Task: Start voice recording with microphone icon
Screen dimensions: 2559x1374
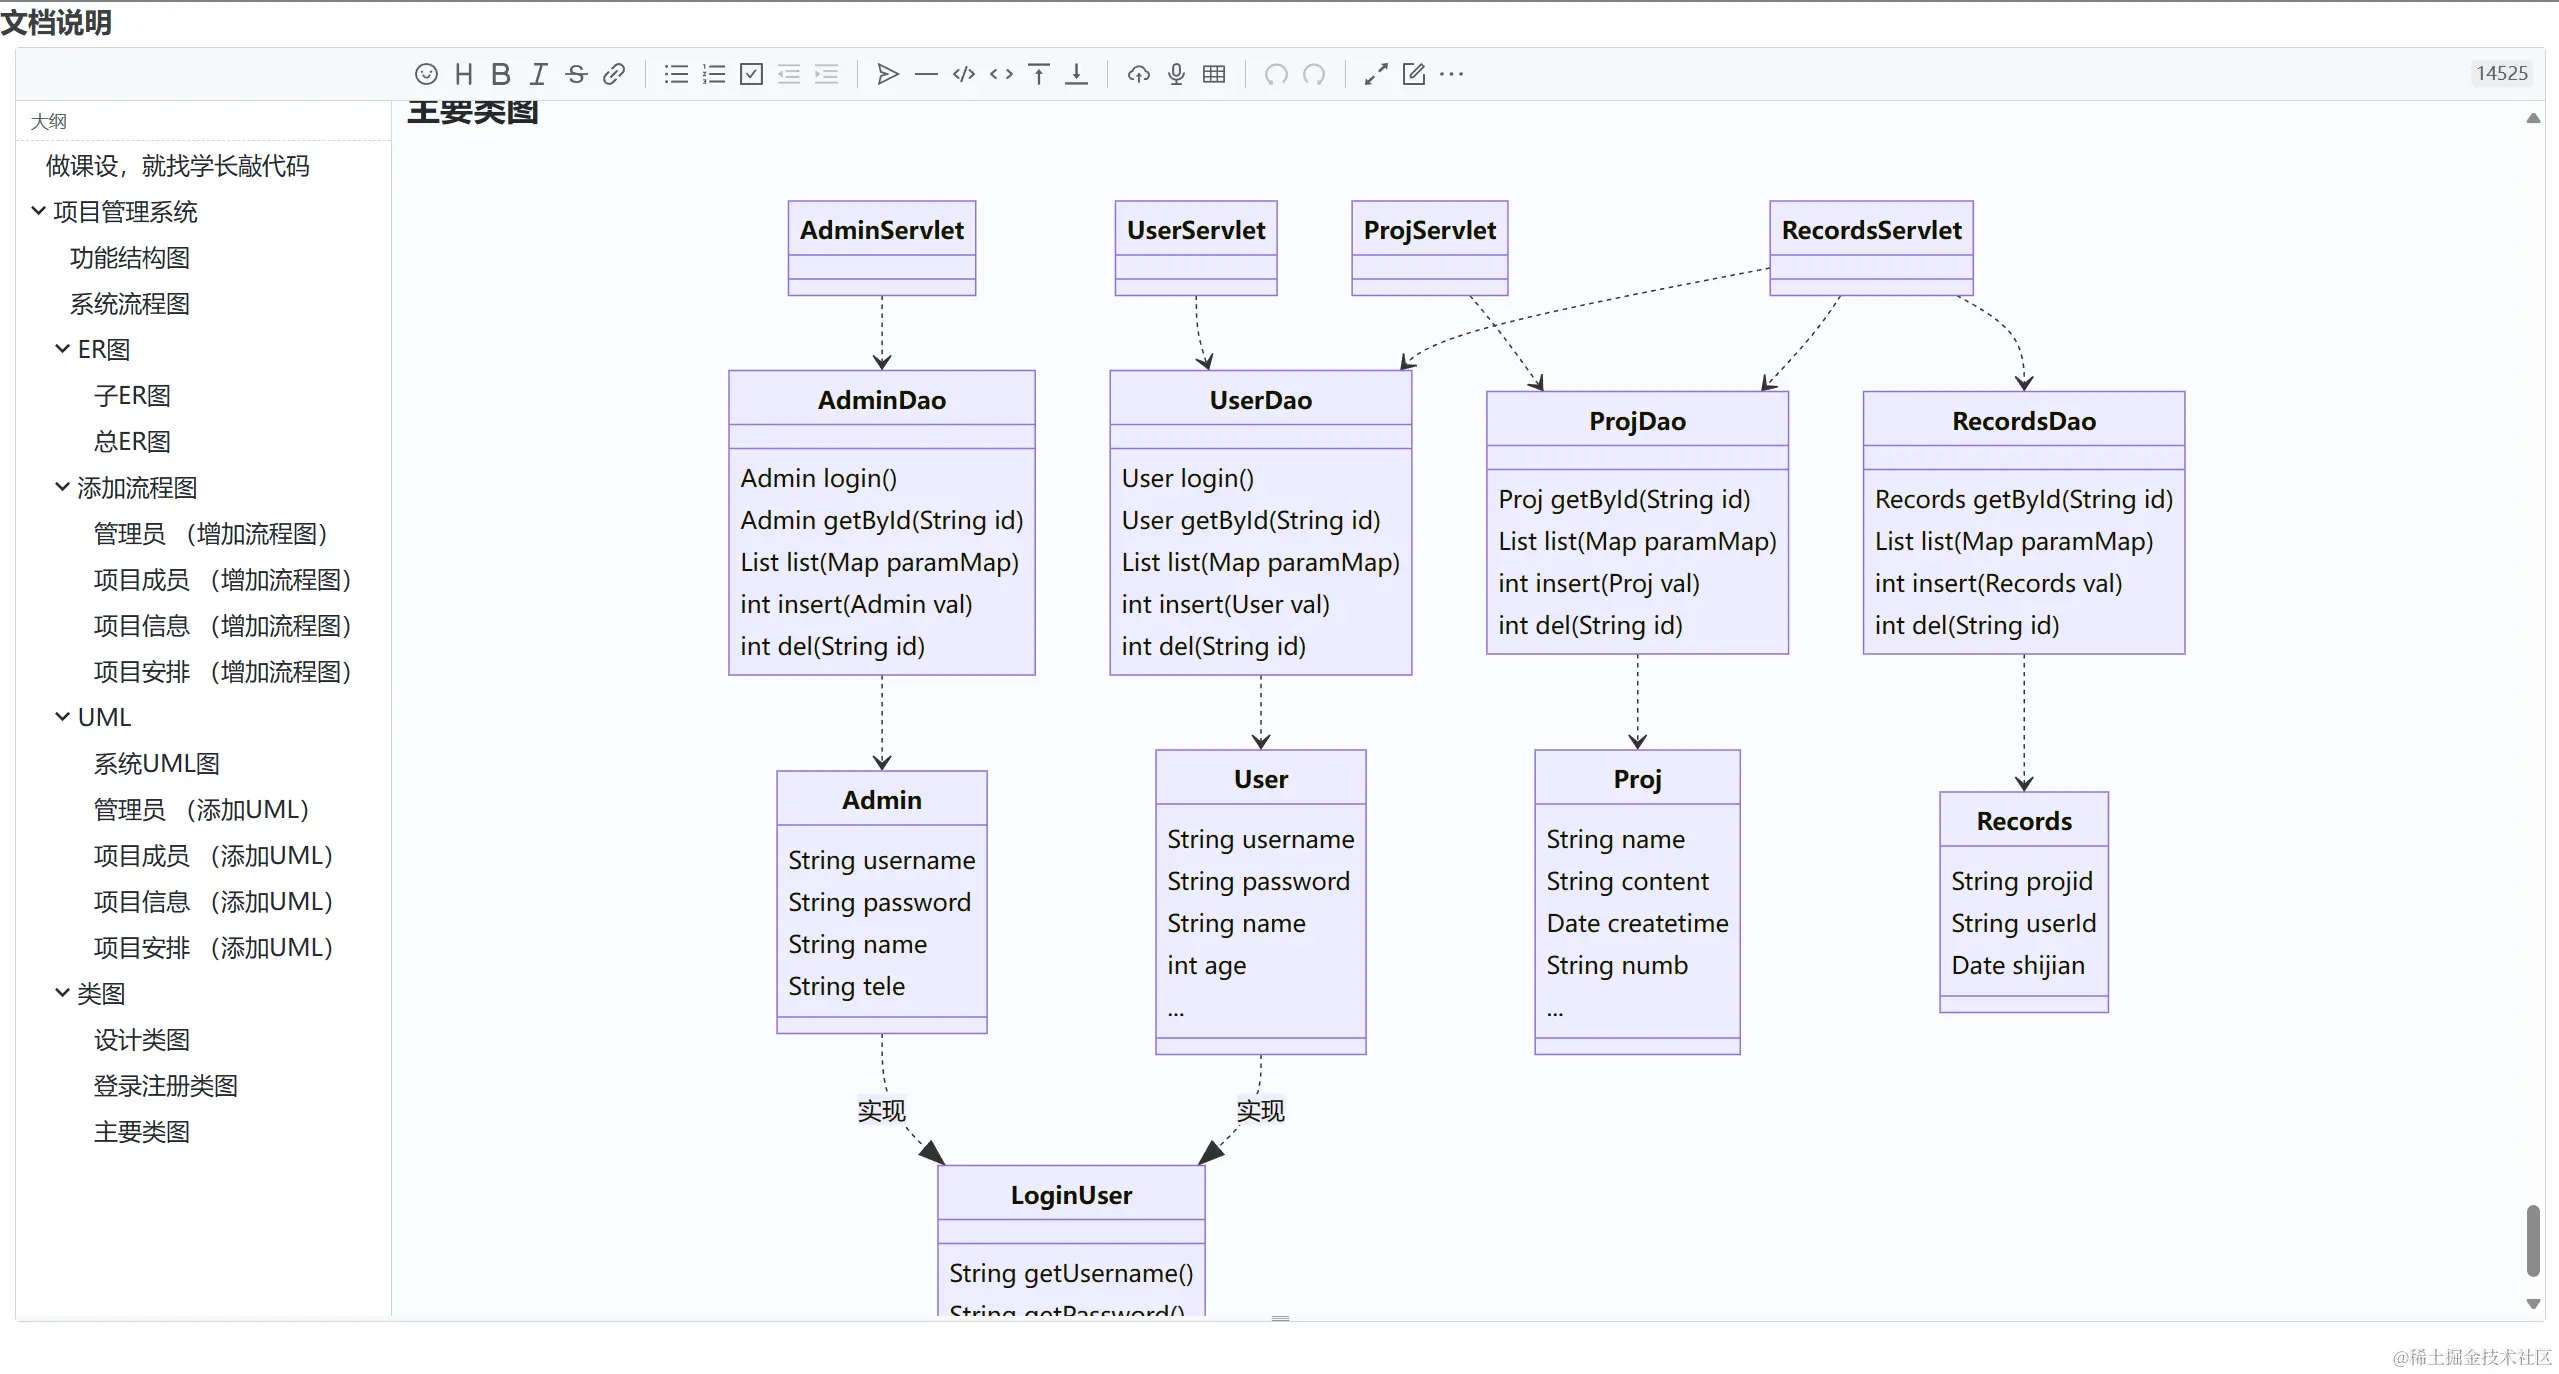Action: point(1177,74)
